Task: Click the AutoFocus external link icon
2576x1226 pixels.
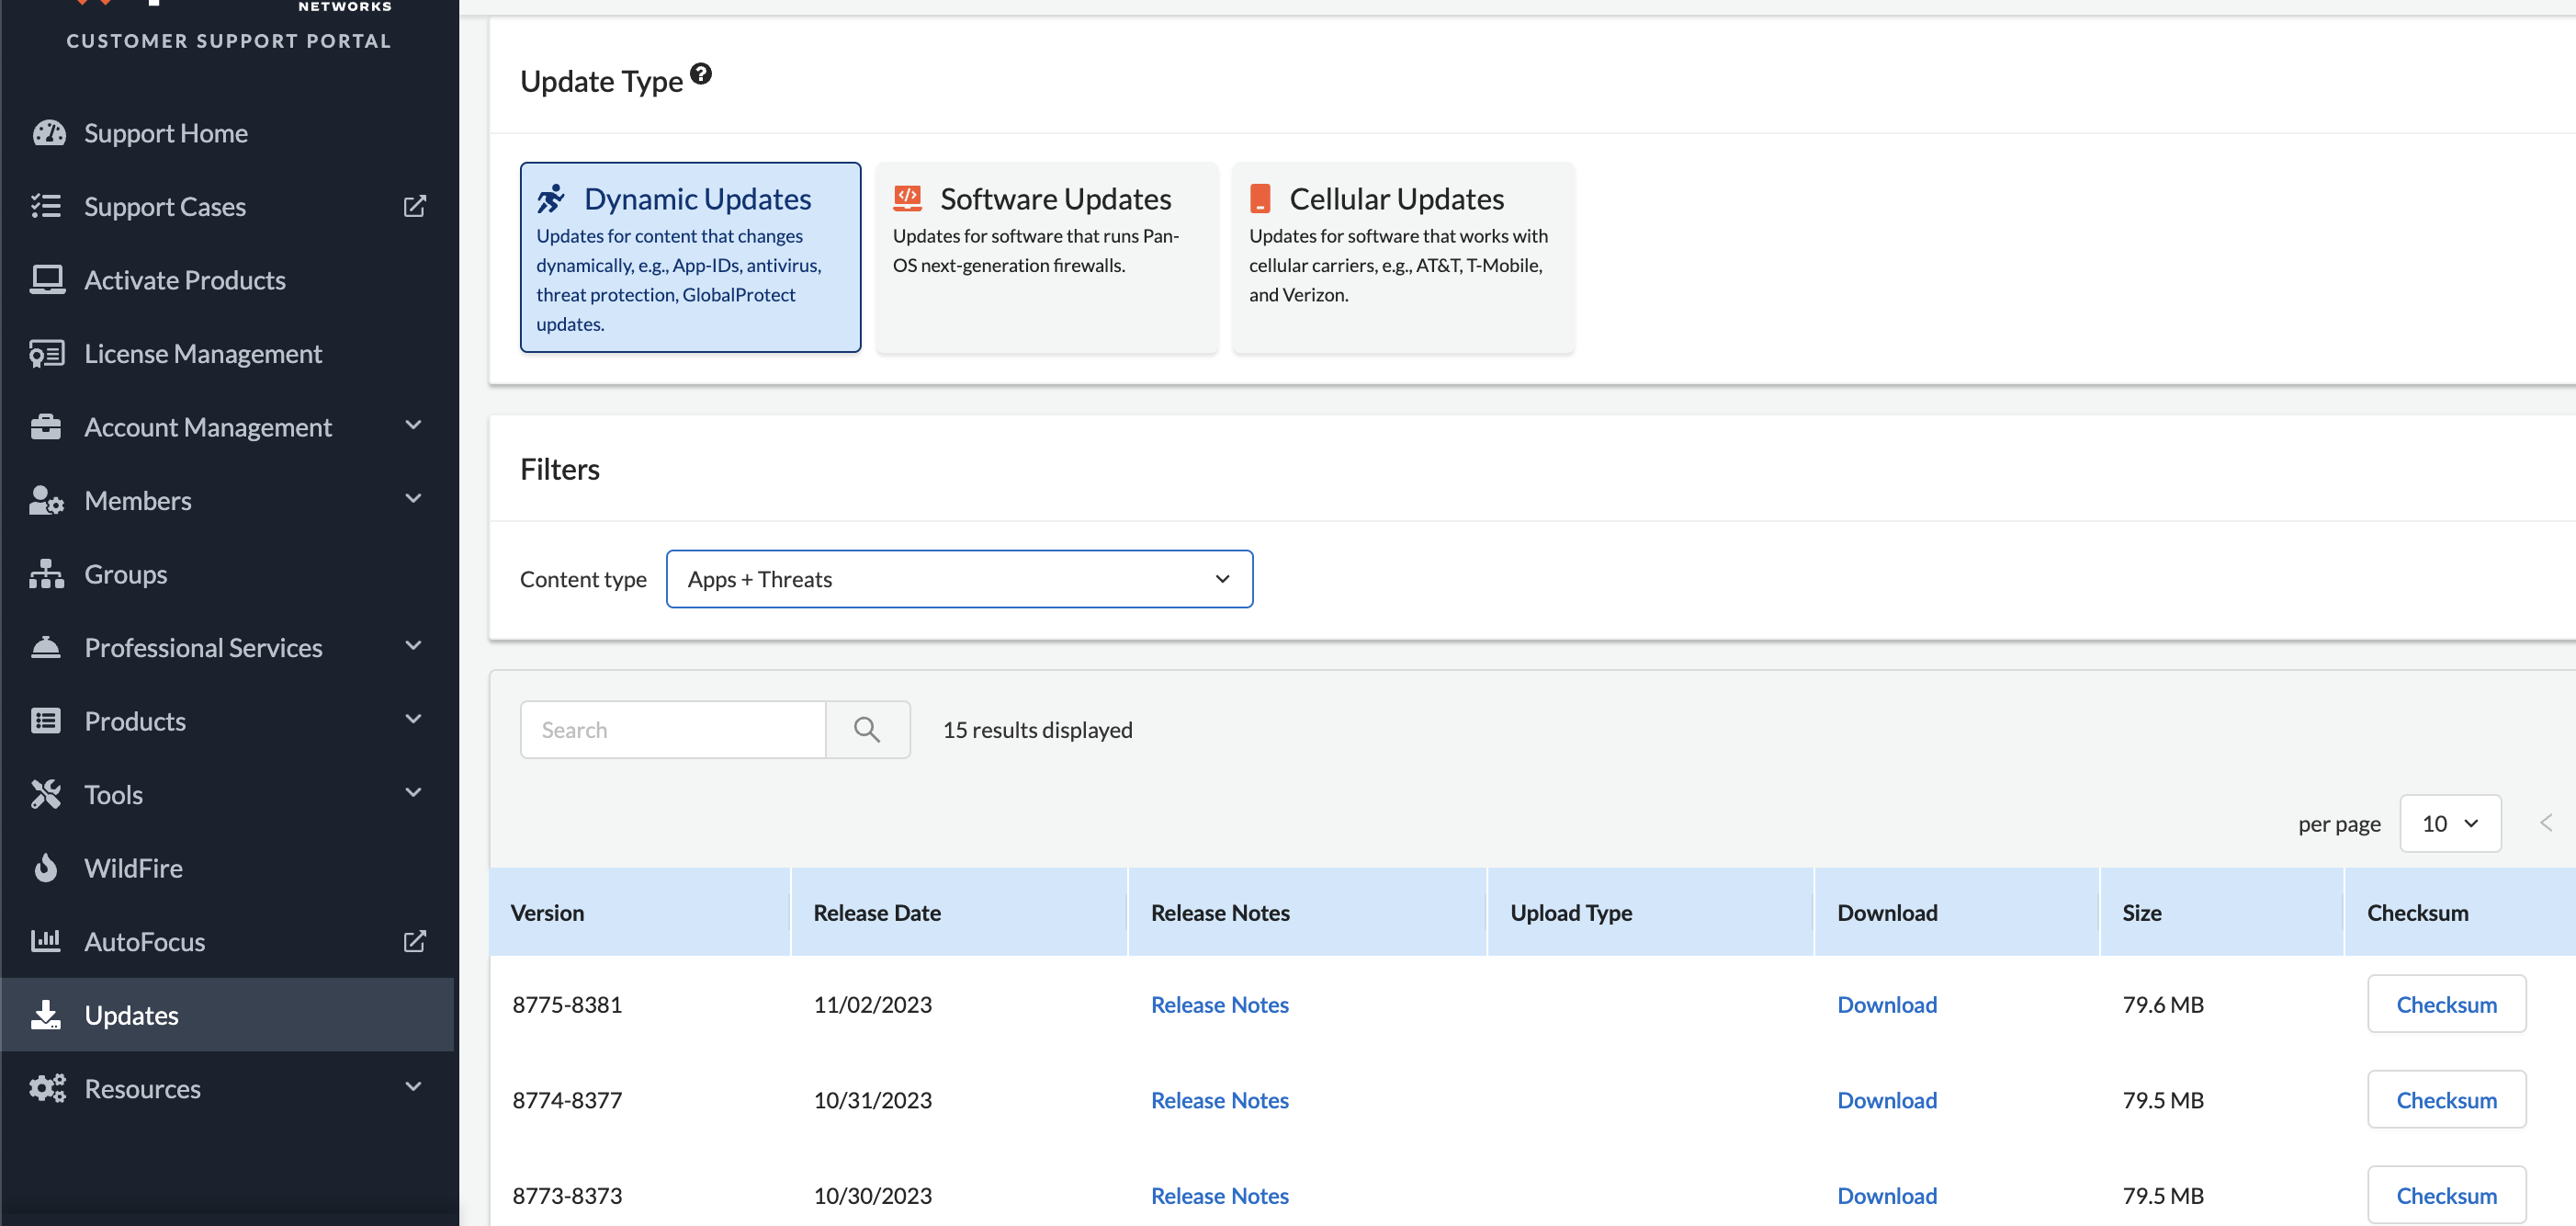Action: 414,941
